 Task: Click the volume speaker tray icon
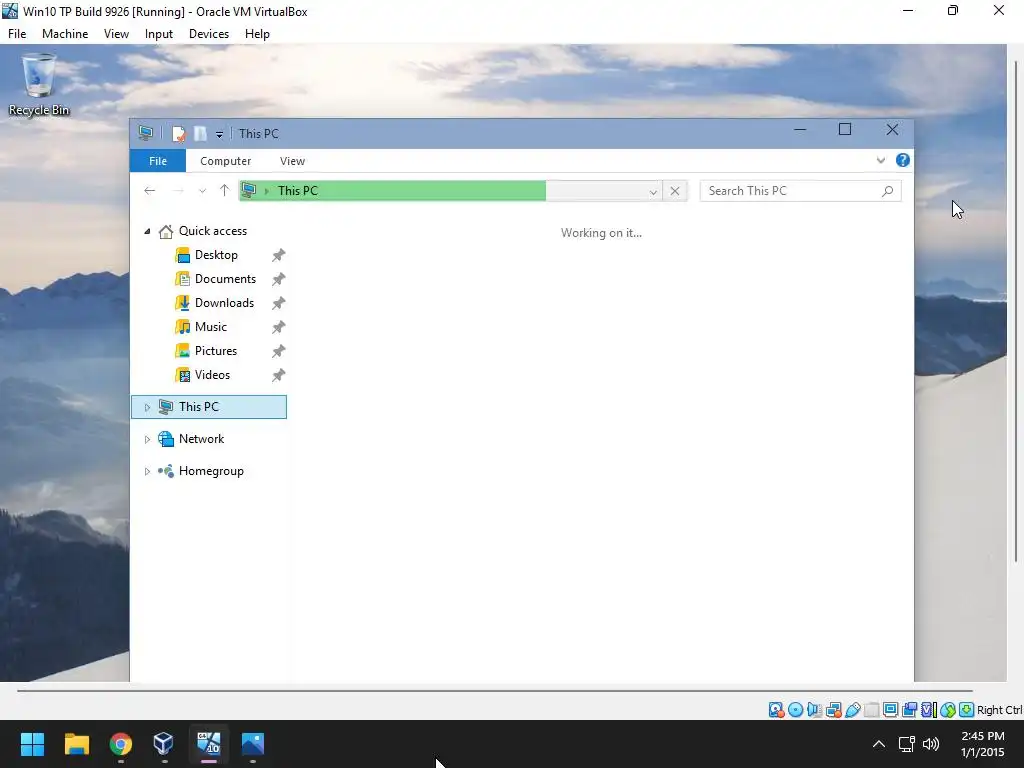931,744
